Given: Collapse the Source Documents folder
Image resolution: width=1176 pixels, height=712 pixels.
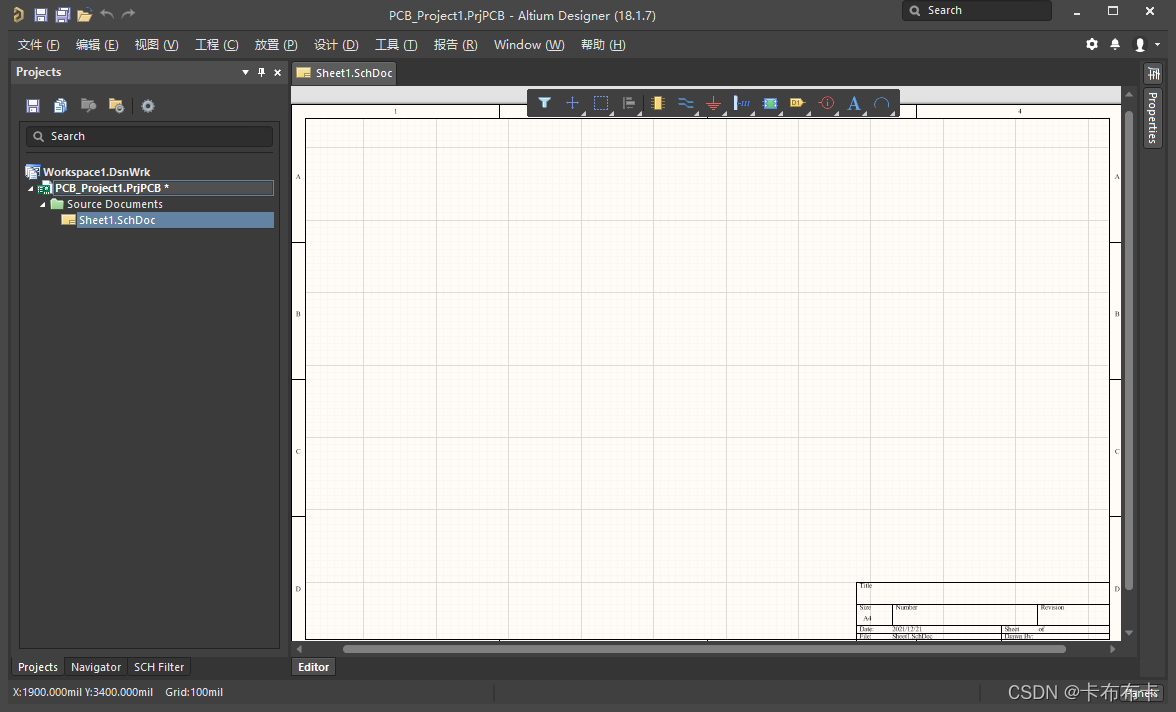Looking at the screenshot, I should tap(43, 204).
